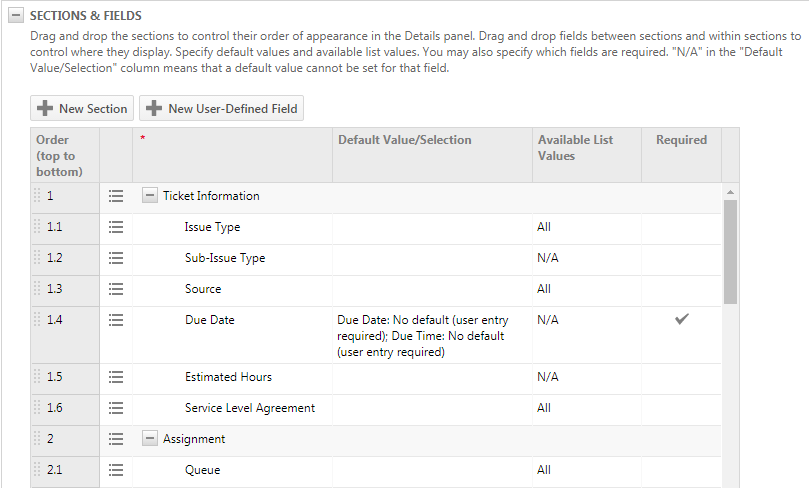Collapse the Ticket Information section
809x488 pixels.
click(150, 196)
